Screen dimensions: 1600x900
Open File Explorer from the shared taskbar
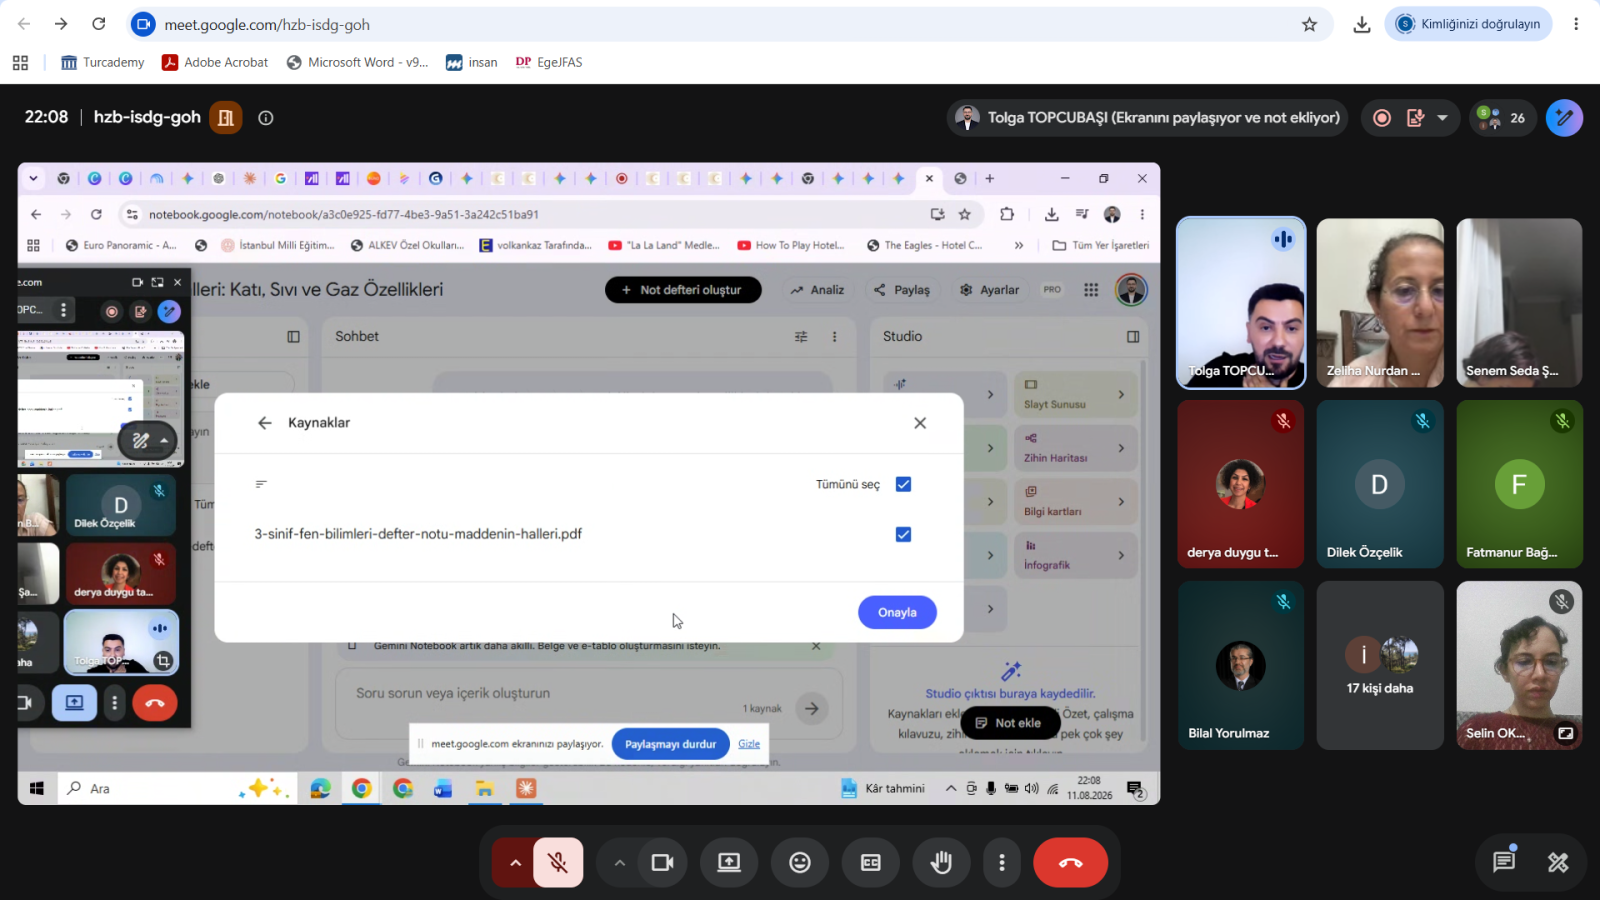[485, 789]
